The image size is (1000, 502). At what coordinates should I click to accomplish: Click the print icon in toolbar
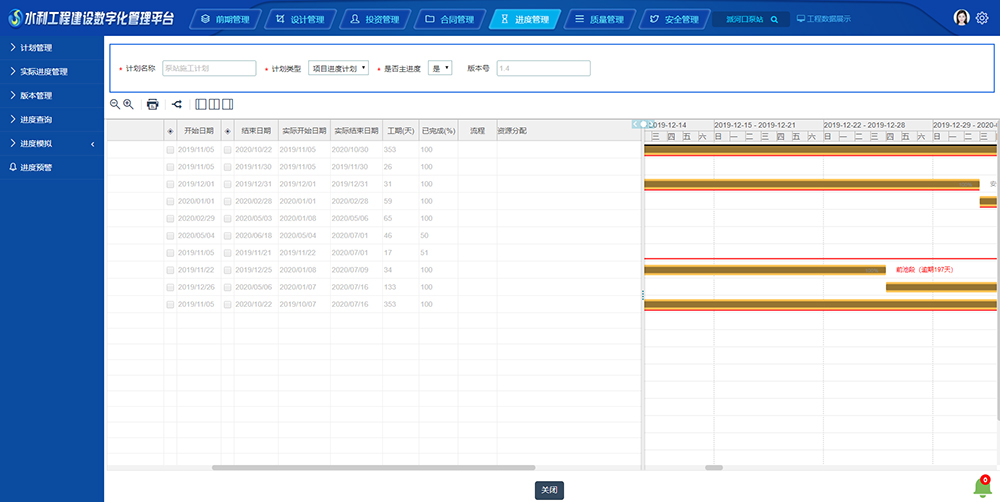point(153,104)
